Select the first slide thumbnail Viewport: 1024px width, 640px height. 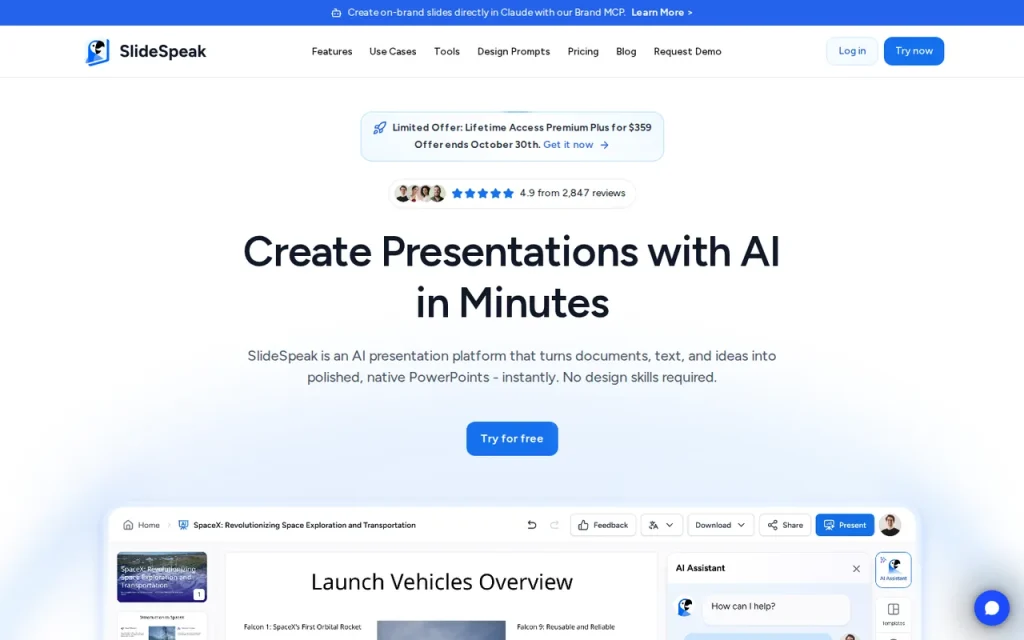coord(162,577)
